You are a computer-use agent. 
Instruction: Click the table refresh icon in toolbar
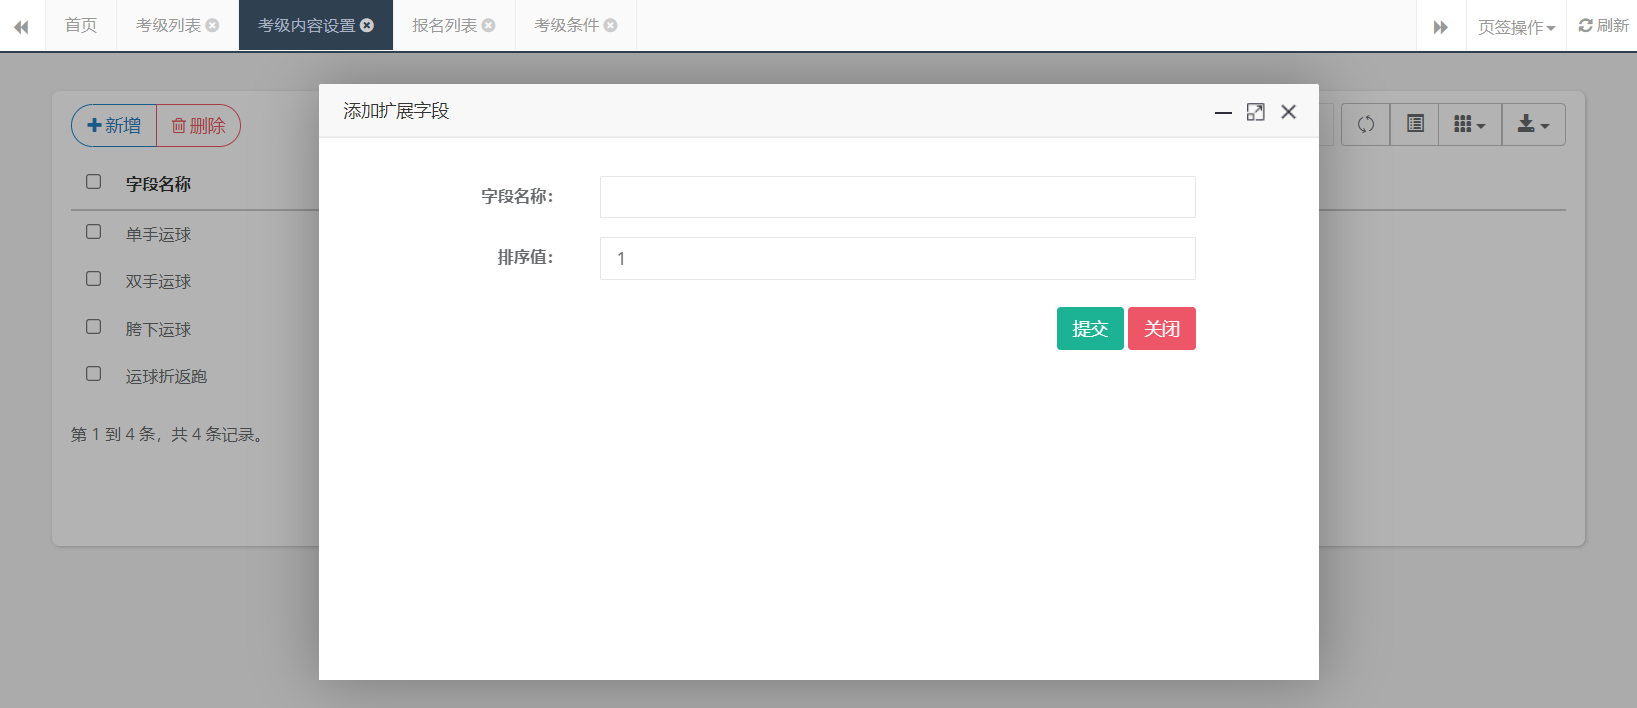point(1365,124)
